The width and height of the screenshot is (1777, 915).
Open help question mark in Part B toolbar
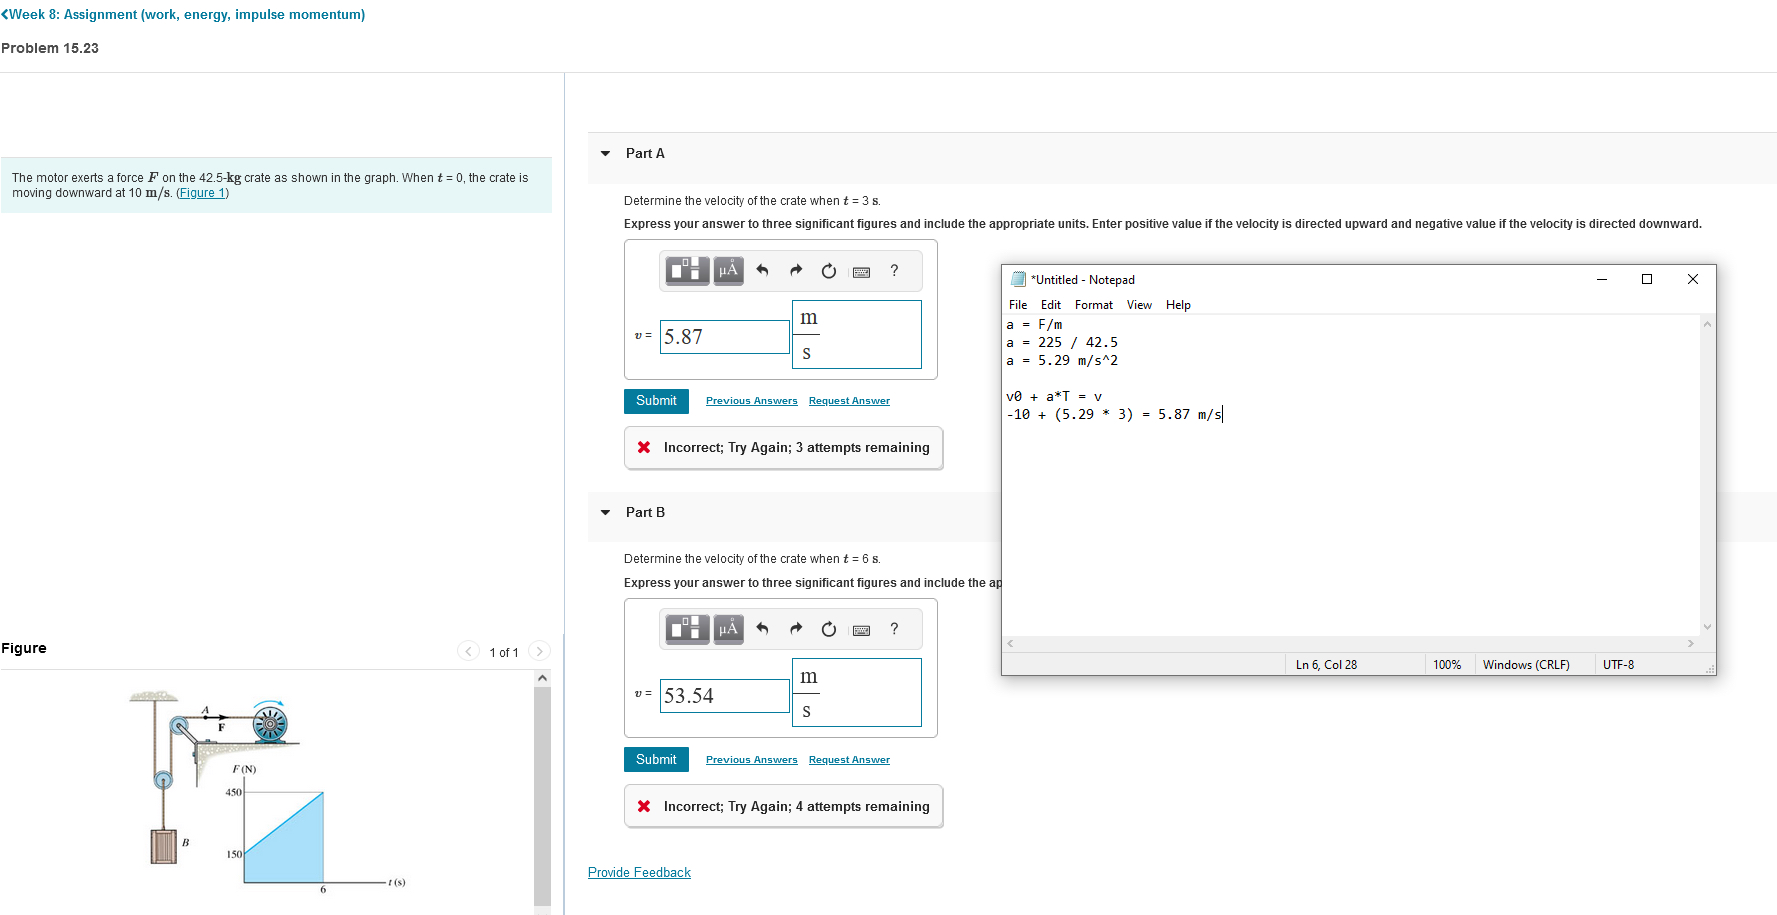pyautogui.click(x=894, y=628)
